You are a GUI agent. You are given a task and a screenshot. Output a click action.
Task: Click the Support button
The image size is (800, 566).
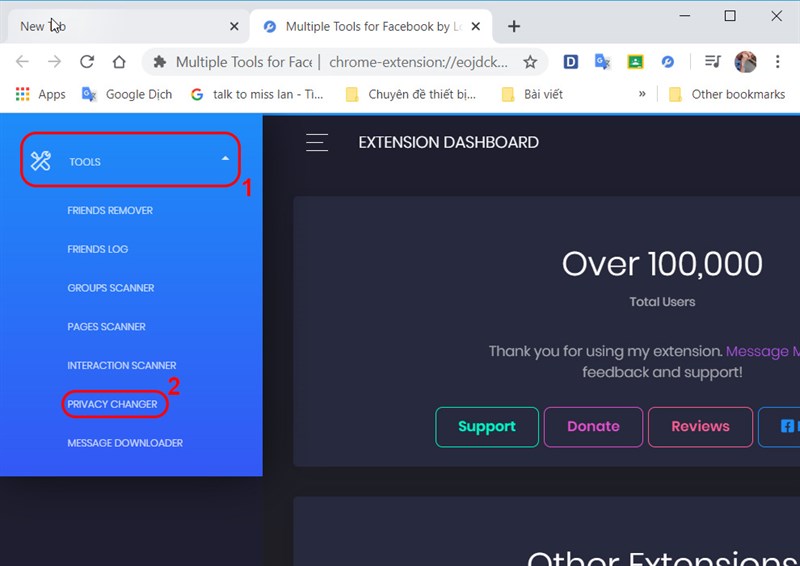pyautogui.click(x=487, y=427)
